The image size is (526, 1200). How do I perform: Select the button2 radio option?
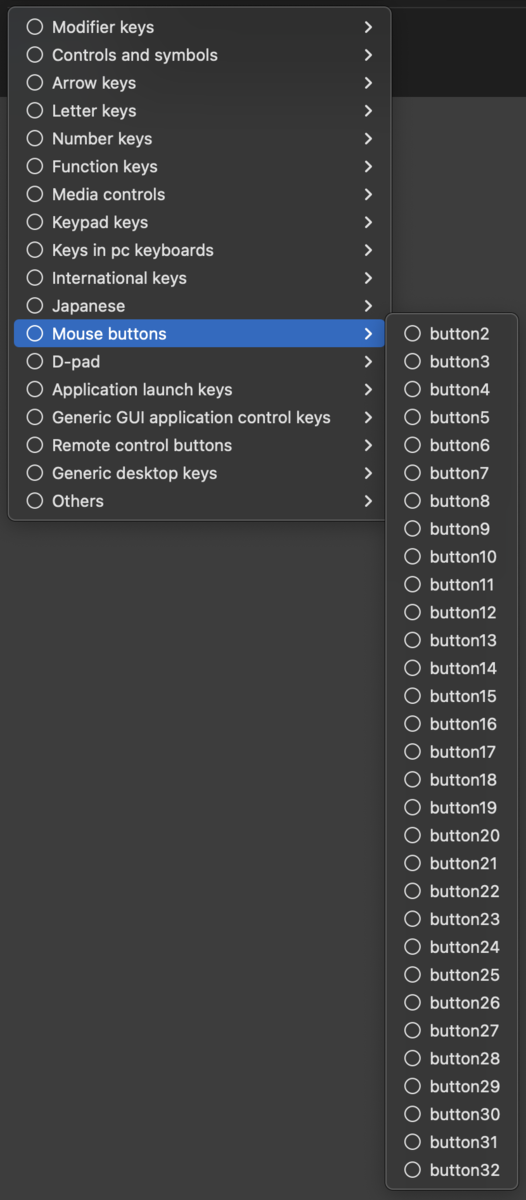452,334
